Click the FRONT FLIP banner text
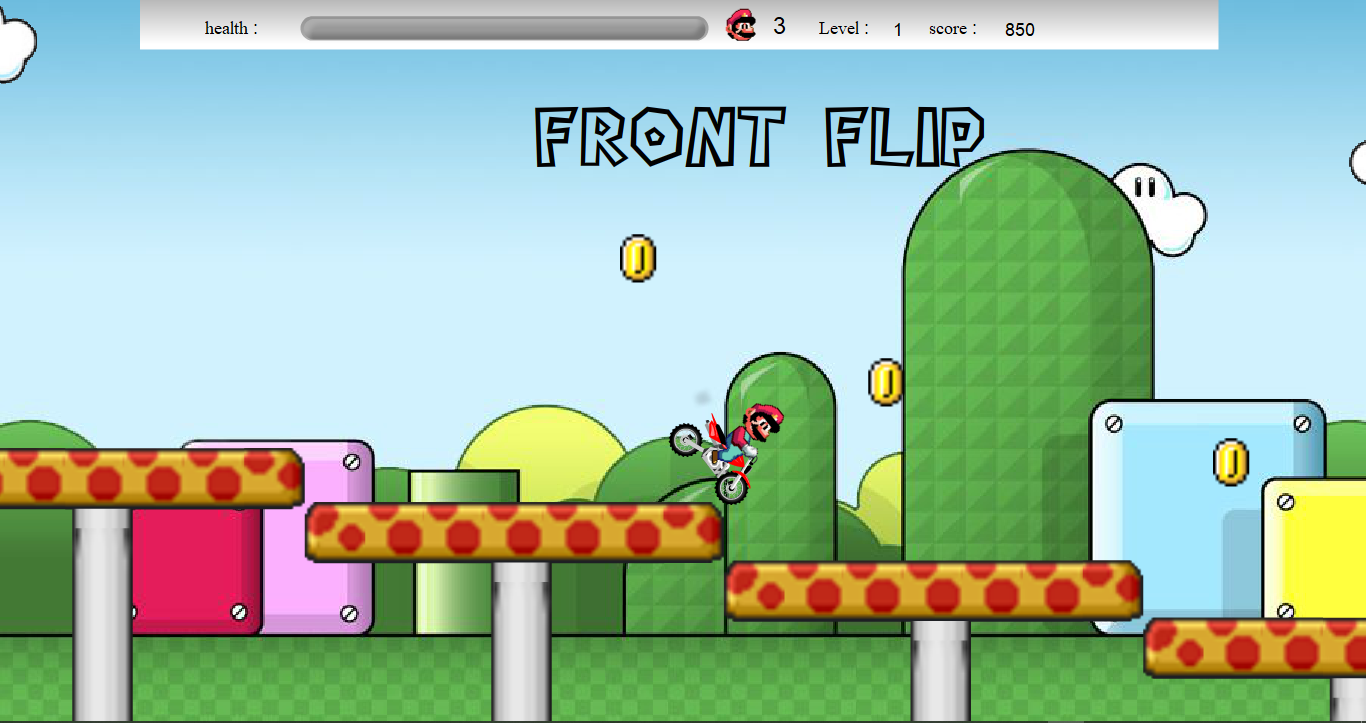The height and width of the screenshot is (723, 1366). pos(760,136)
